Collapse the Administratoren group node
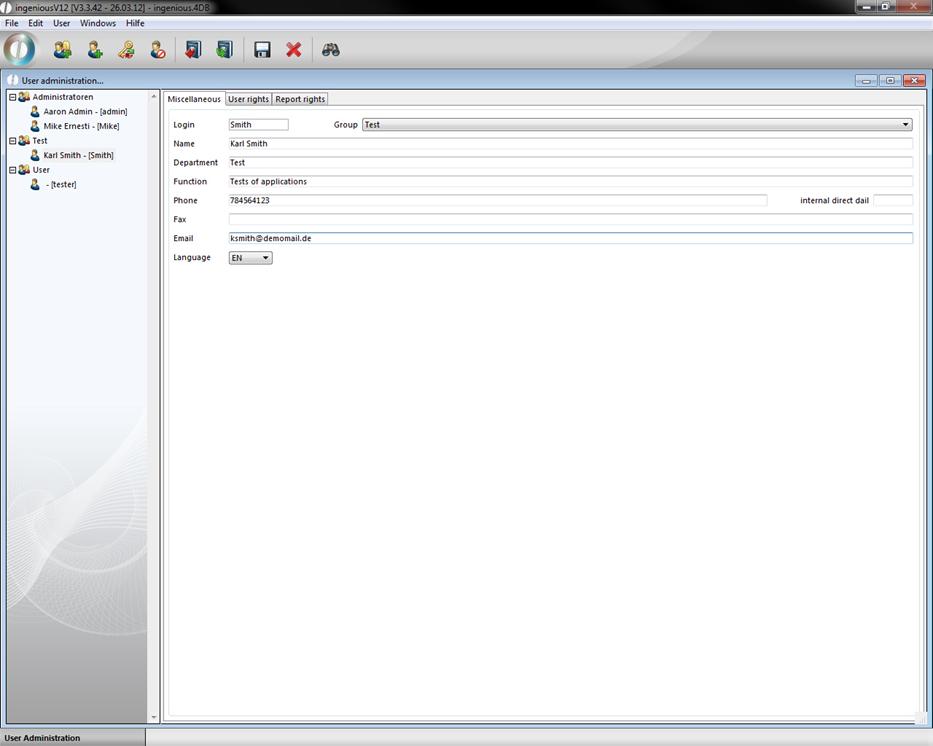The width and height of the screenshot is (933, 746). 13,97
